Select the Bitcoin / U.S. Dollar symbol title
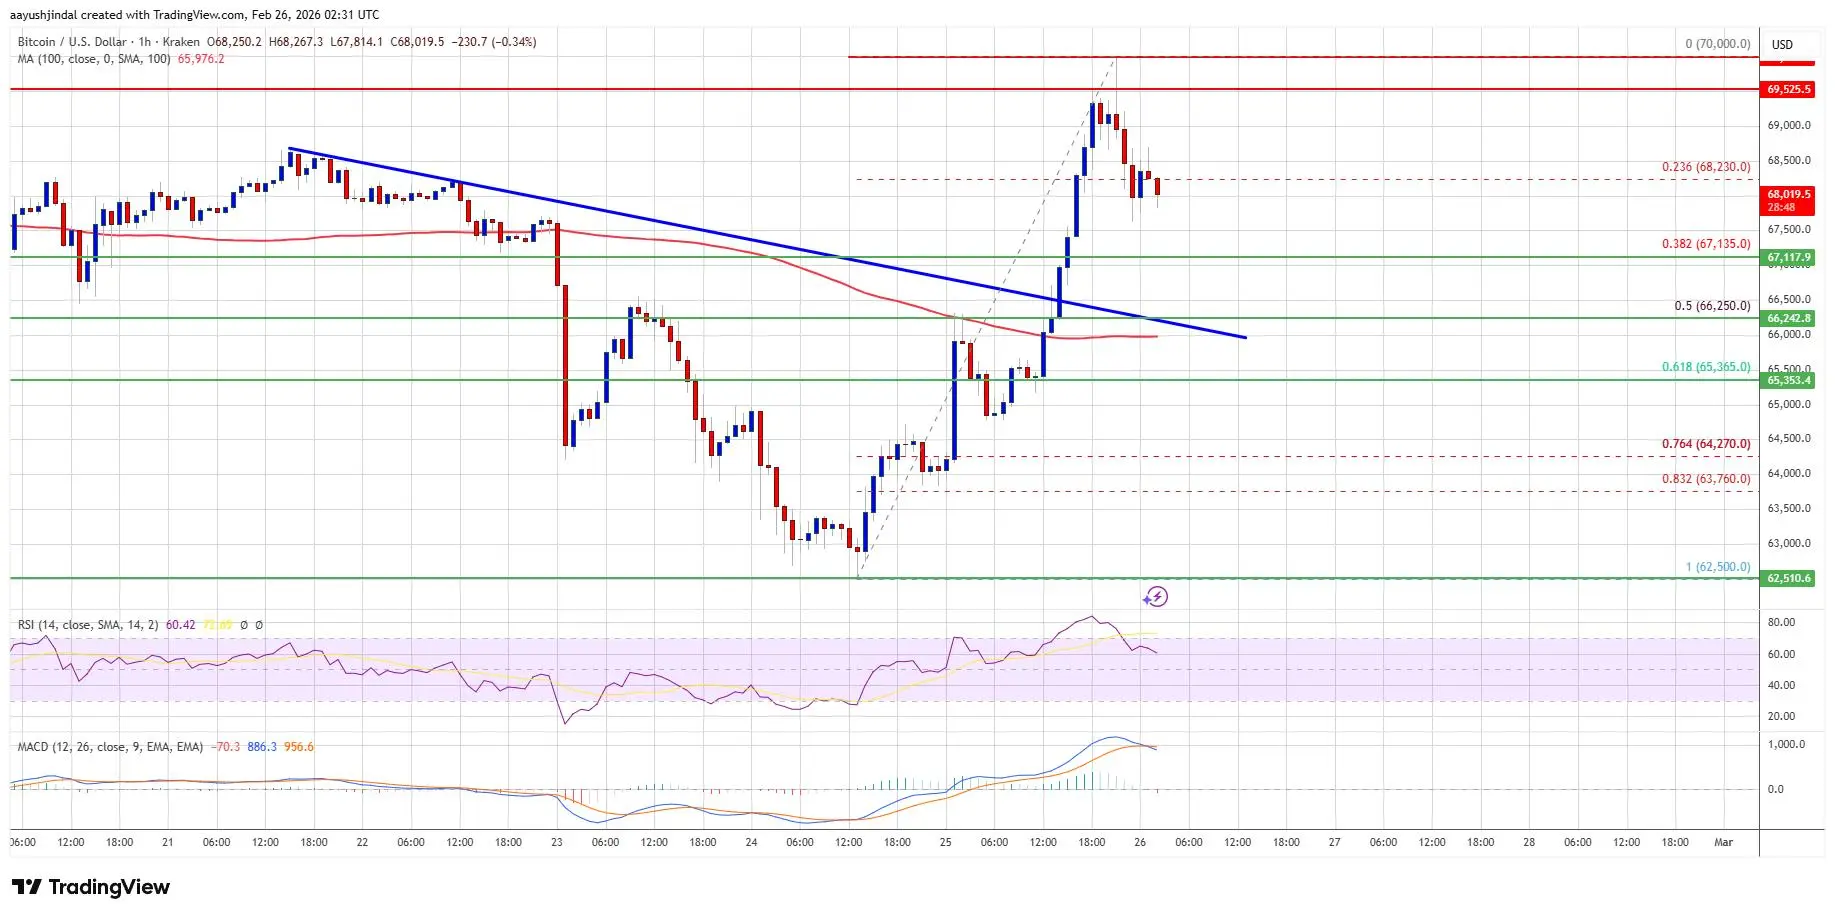 (73, 42)
